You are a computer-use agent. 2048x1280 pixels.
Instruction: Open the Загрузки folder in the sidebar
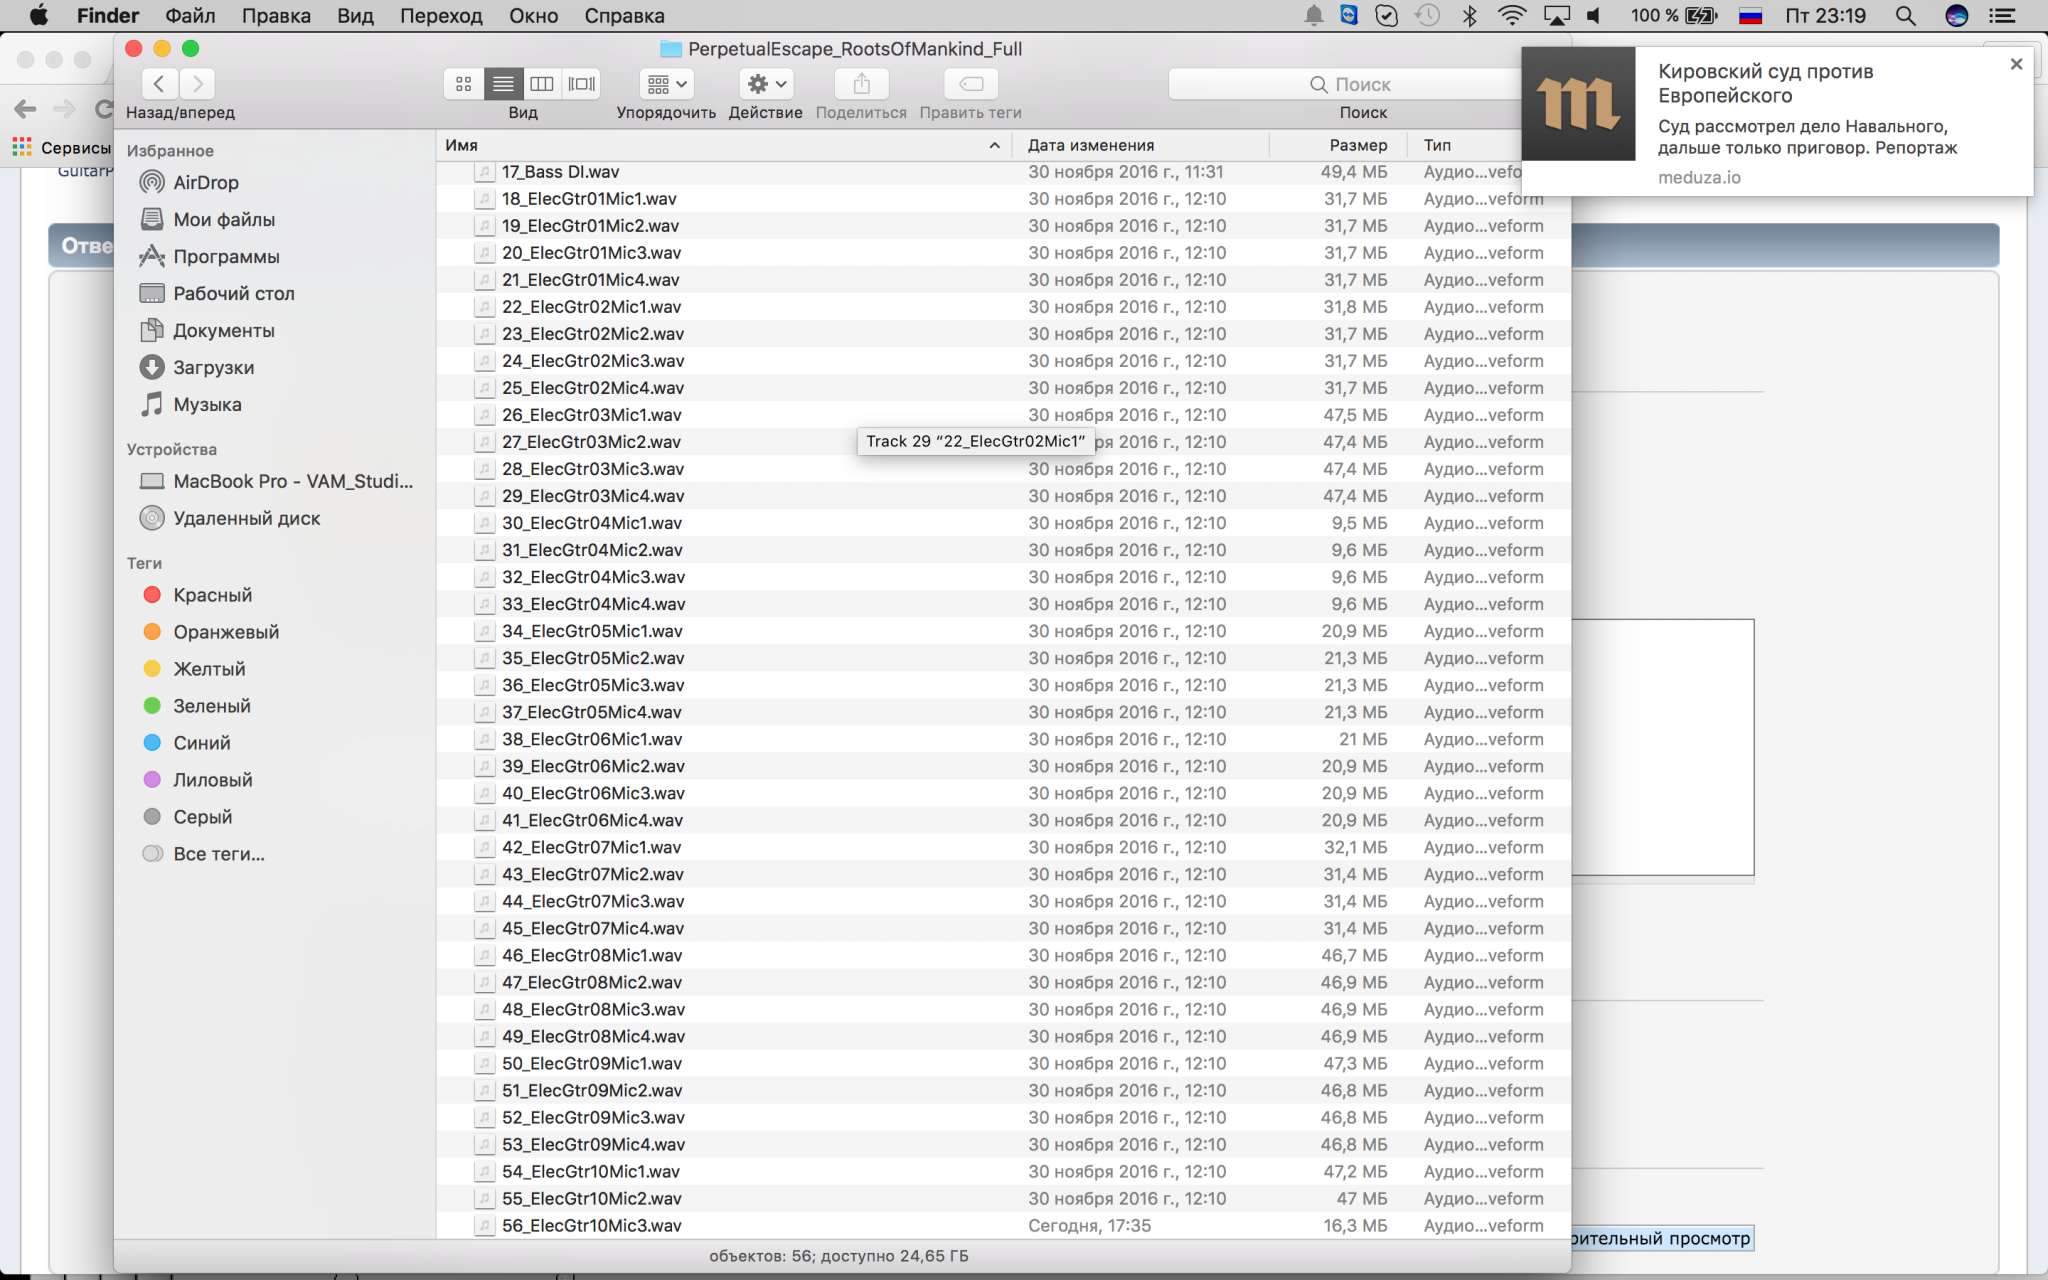point(213,367)
